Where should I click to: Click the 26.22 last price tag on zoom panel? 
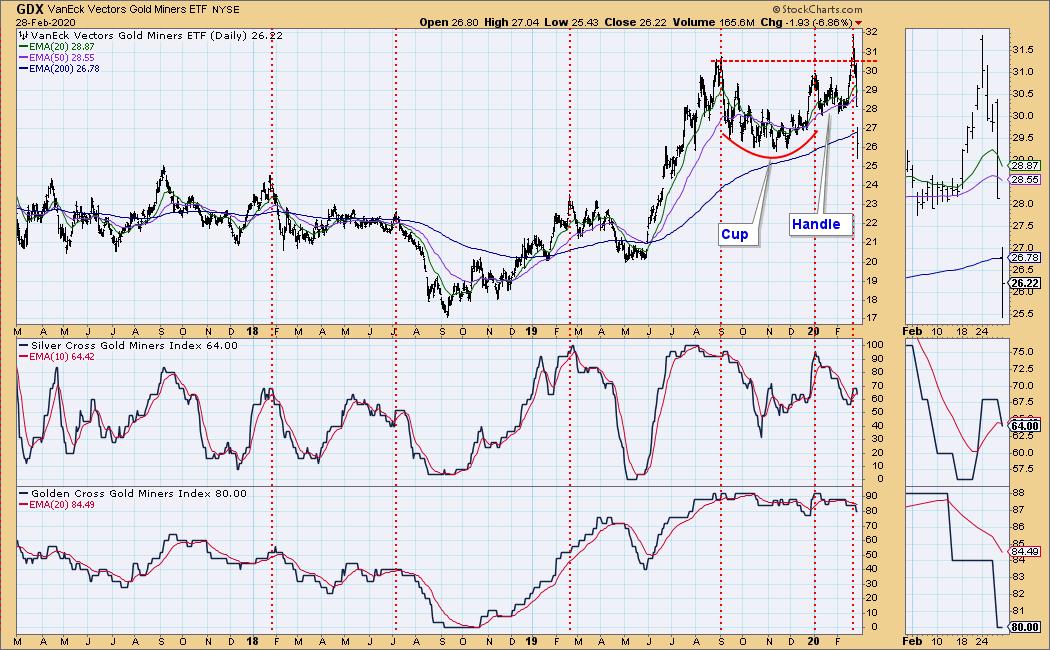click(1024, 283)
